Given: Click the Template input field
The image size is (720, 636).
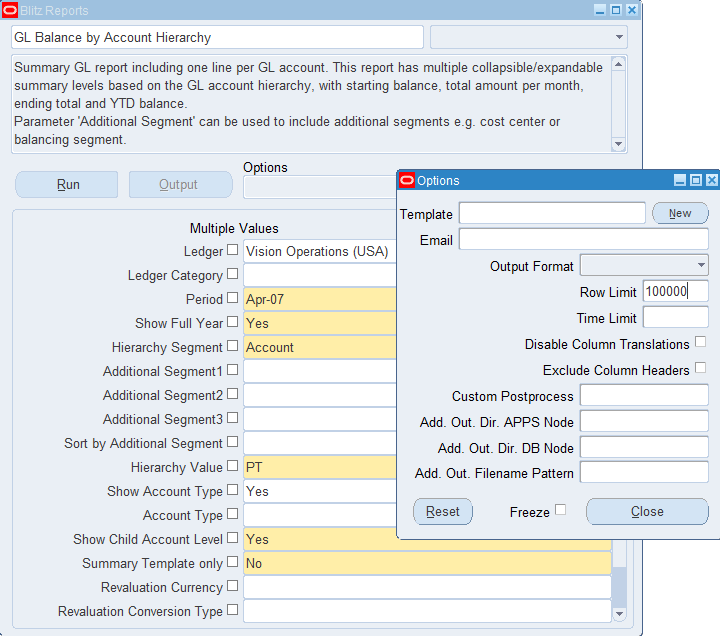Looking at the screenshot, I should coord(552,213).
